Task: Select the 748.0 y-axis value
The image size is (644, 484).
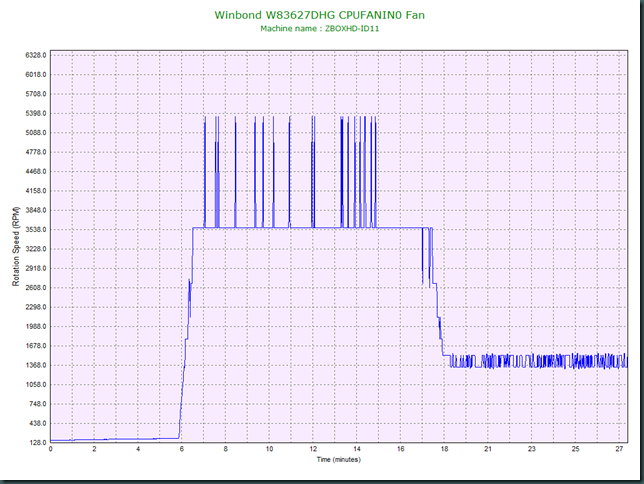Action: point(38,404)
